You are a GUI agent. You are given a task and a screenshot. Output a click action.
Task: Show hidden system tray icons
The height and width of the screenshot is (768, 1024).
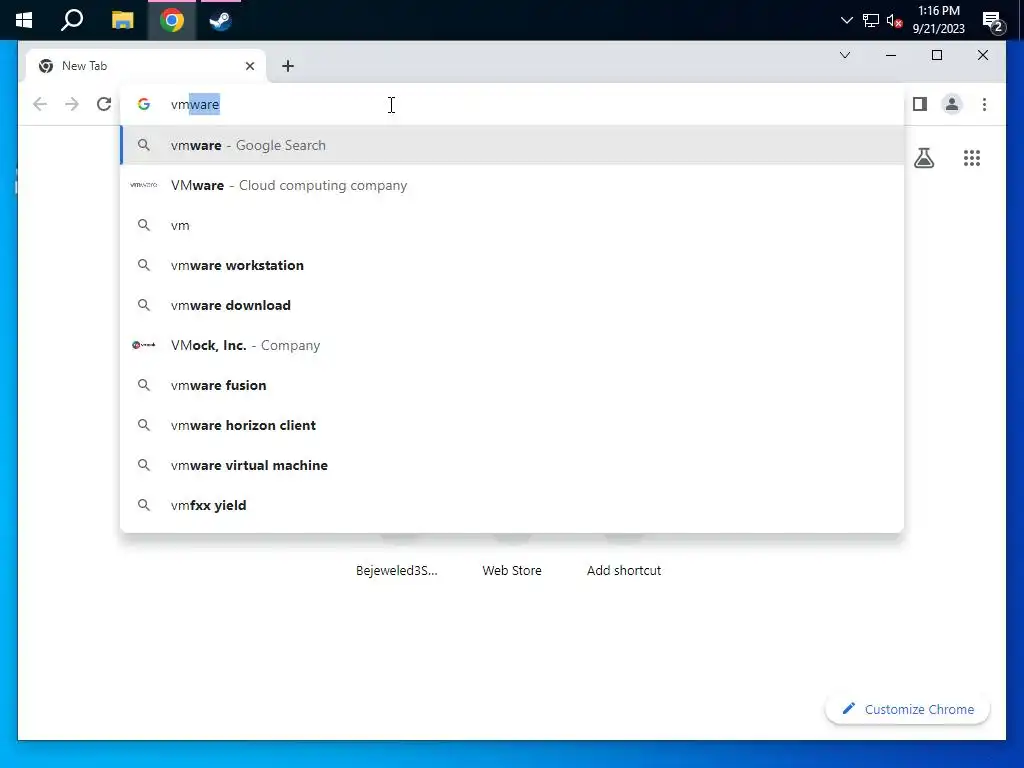[x=846, y=20]
